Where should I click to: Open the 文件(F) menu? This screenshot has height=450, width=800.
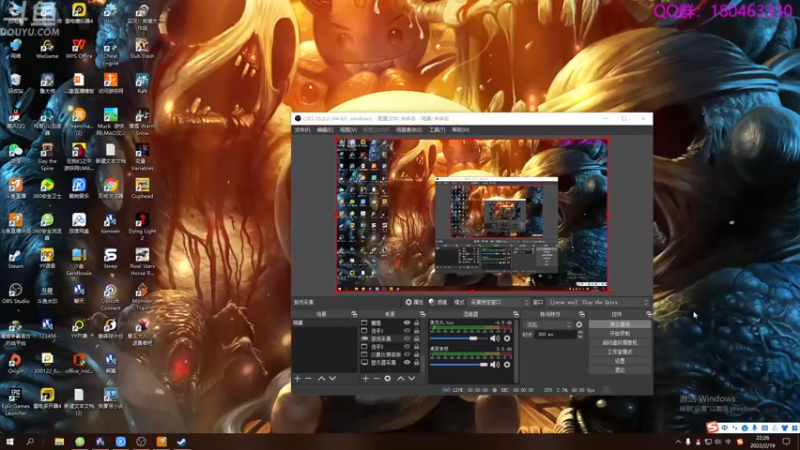tap(302, 130)
